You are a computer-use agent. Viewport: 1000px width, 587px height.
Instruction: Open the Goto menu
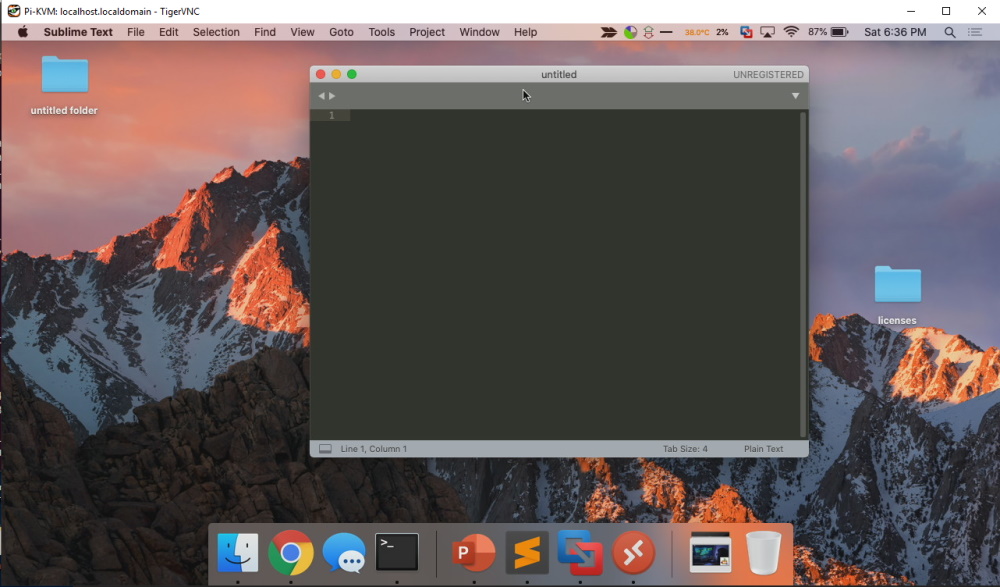click(341, 32)
